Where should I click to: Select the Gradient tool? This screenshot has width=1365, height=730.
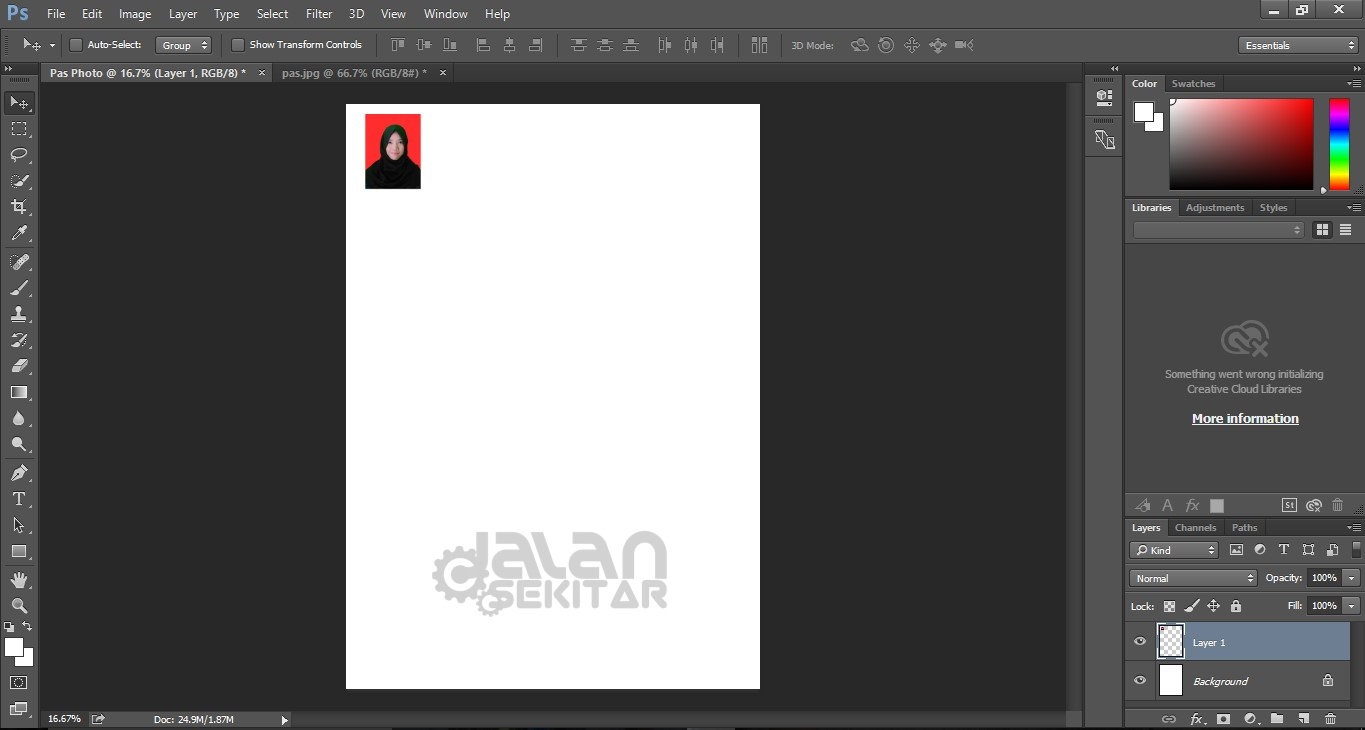(18, 392)
